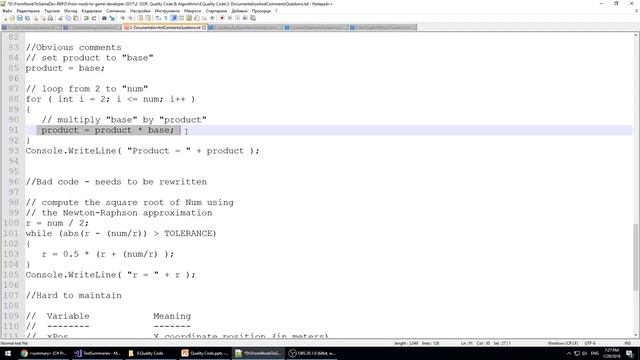This screenshot has width=640, height=360.
Task: Open the Кодировки menu
Action: click(91, 11)
